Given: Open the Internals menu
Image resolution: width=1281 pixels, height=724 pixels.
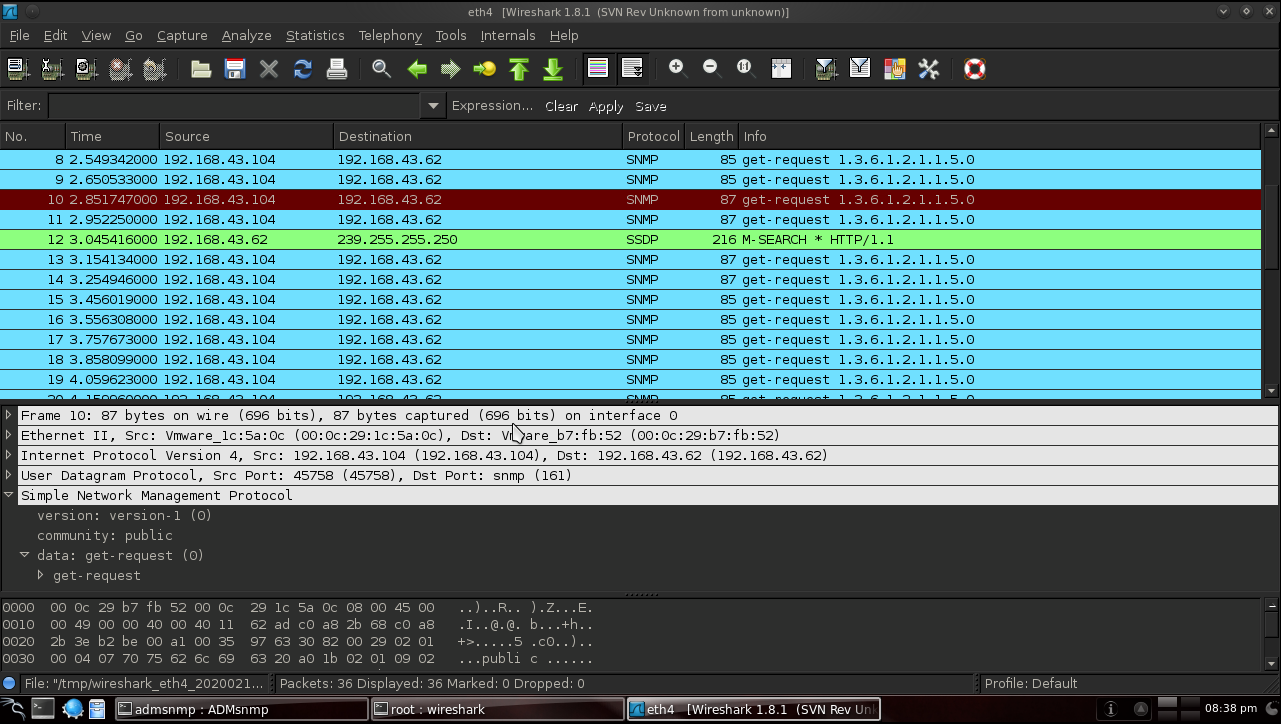Looking at the screenshot, I should (x=508, y=35).
